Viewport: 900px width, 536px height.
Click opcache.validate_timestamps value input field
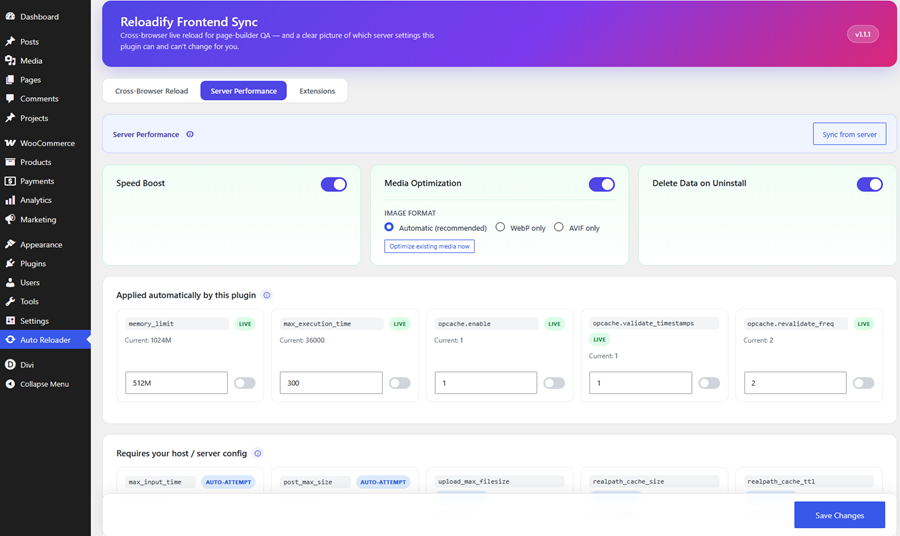click(641, 383)
